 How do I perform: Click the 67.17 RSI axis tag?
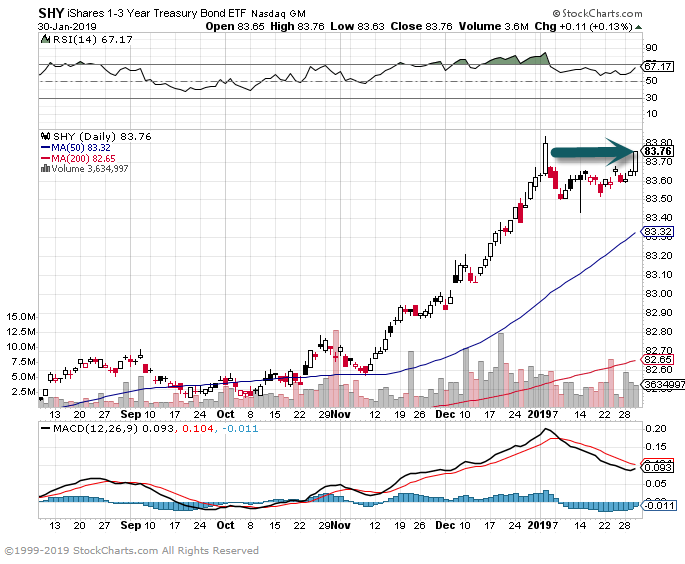[x=657, y=66]
